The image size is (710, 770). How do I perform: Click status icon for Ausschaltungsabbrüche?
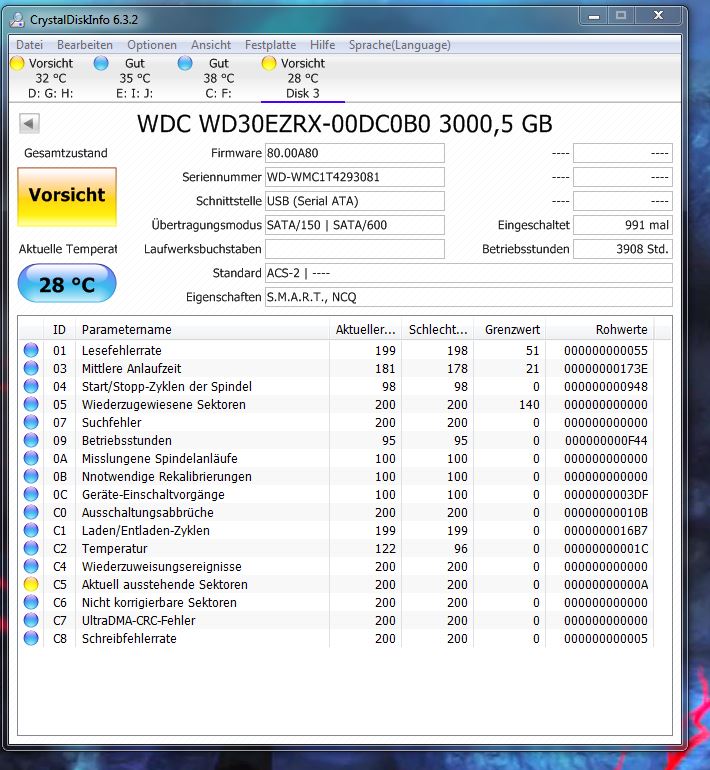click(x=31, y=512)
